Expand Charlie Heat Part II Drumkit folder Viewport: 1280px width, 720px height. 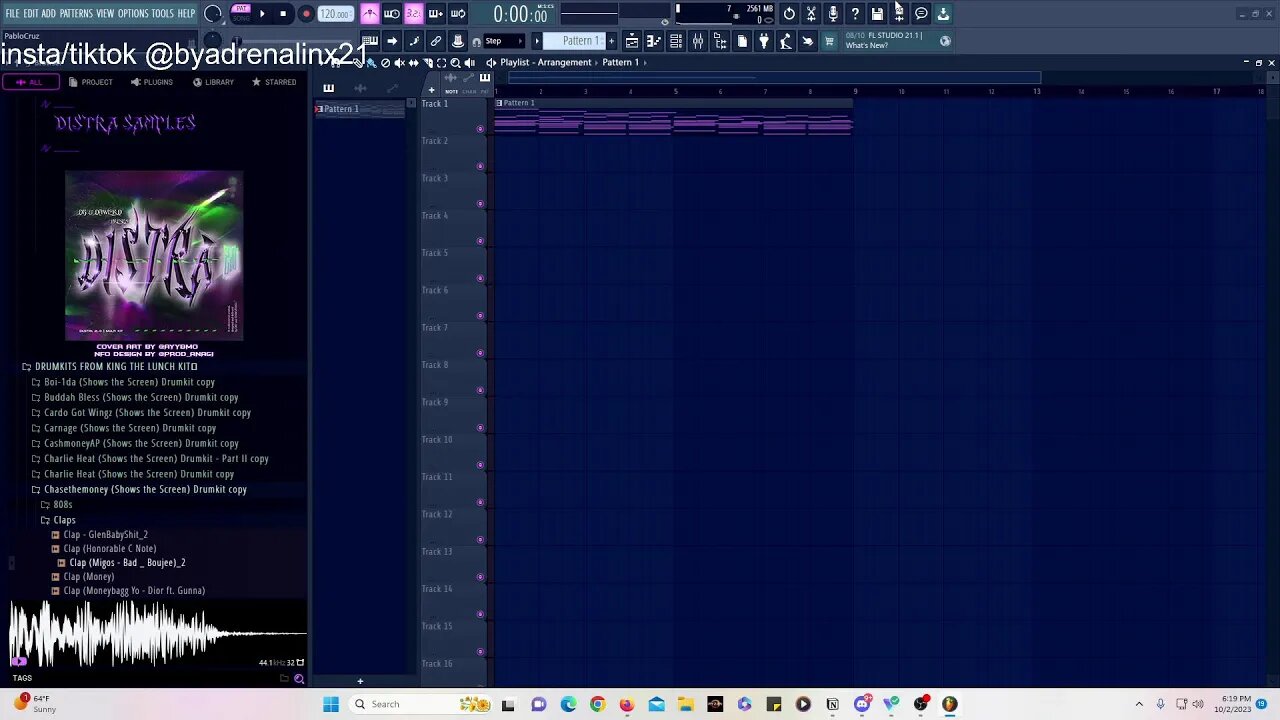150,459
